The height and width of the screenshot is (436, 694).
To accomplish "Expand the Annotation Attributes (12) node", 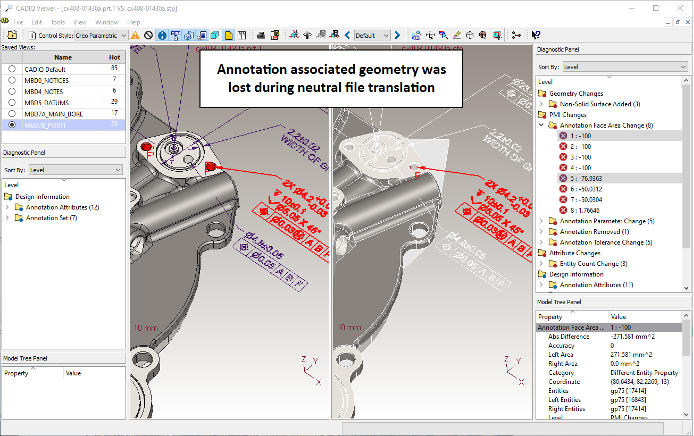I will pos(7,207).
